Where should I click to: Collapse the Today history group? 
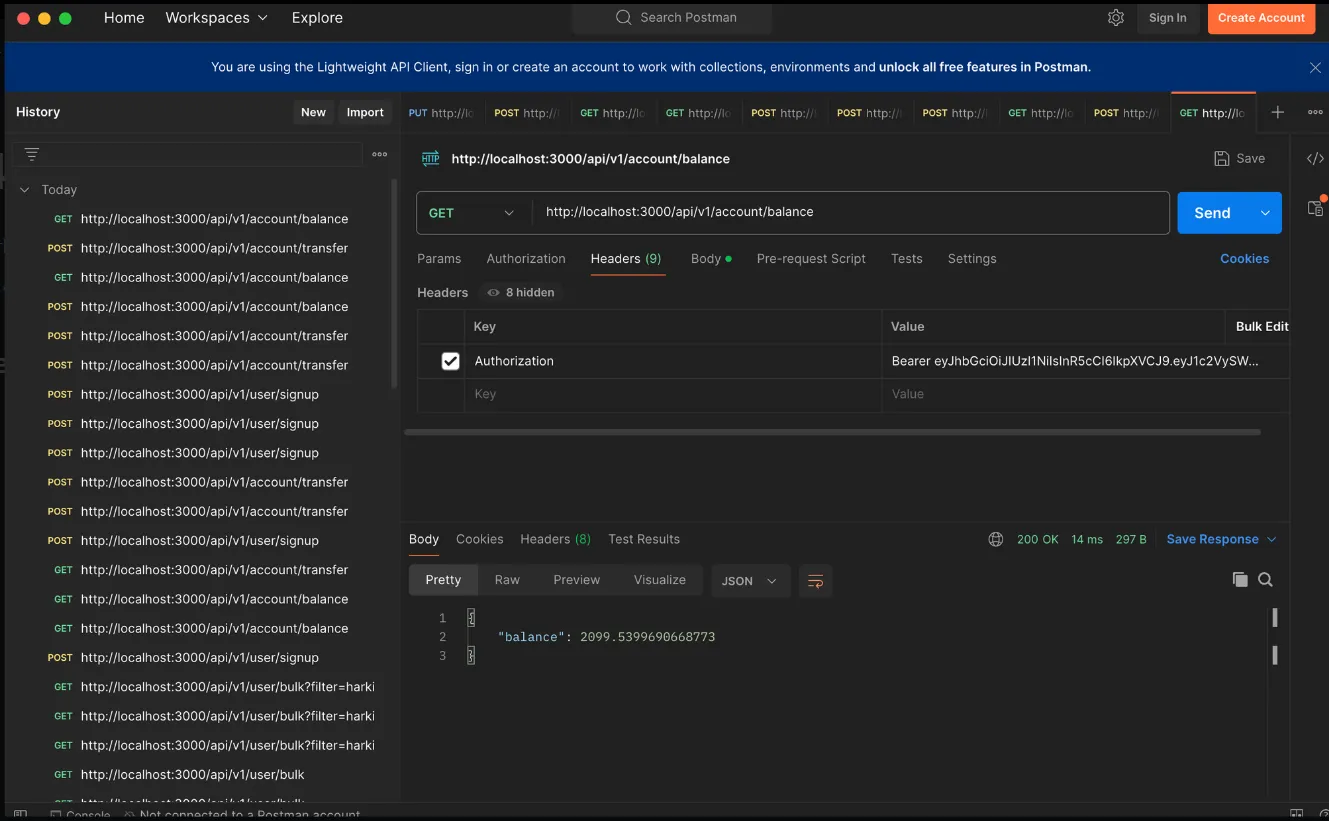click(25, 190)
